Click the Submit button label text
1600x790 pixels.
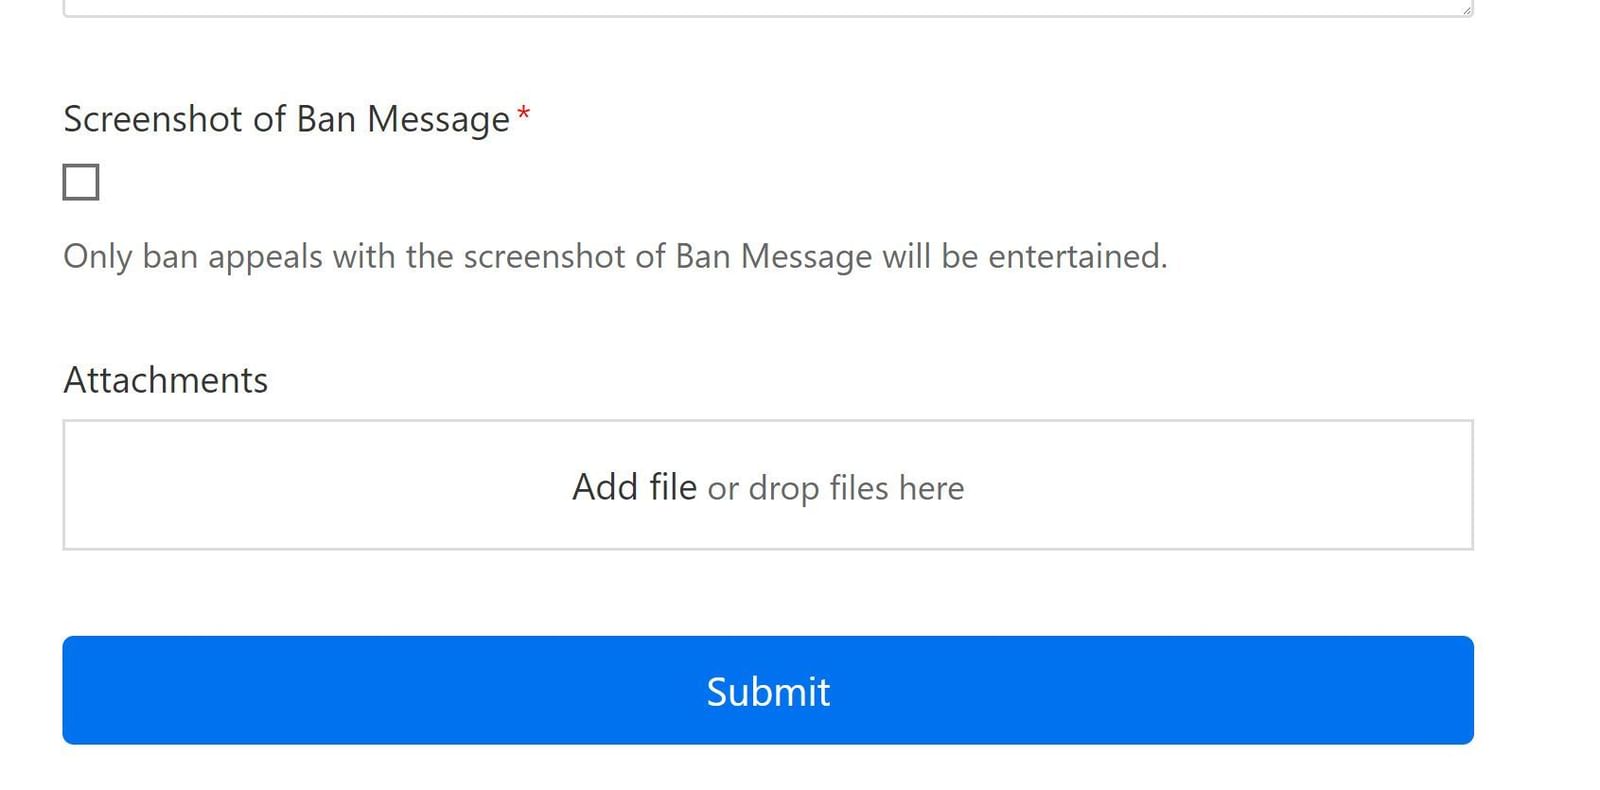[x=767, y=690]
